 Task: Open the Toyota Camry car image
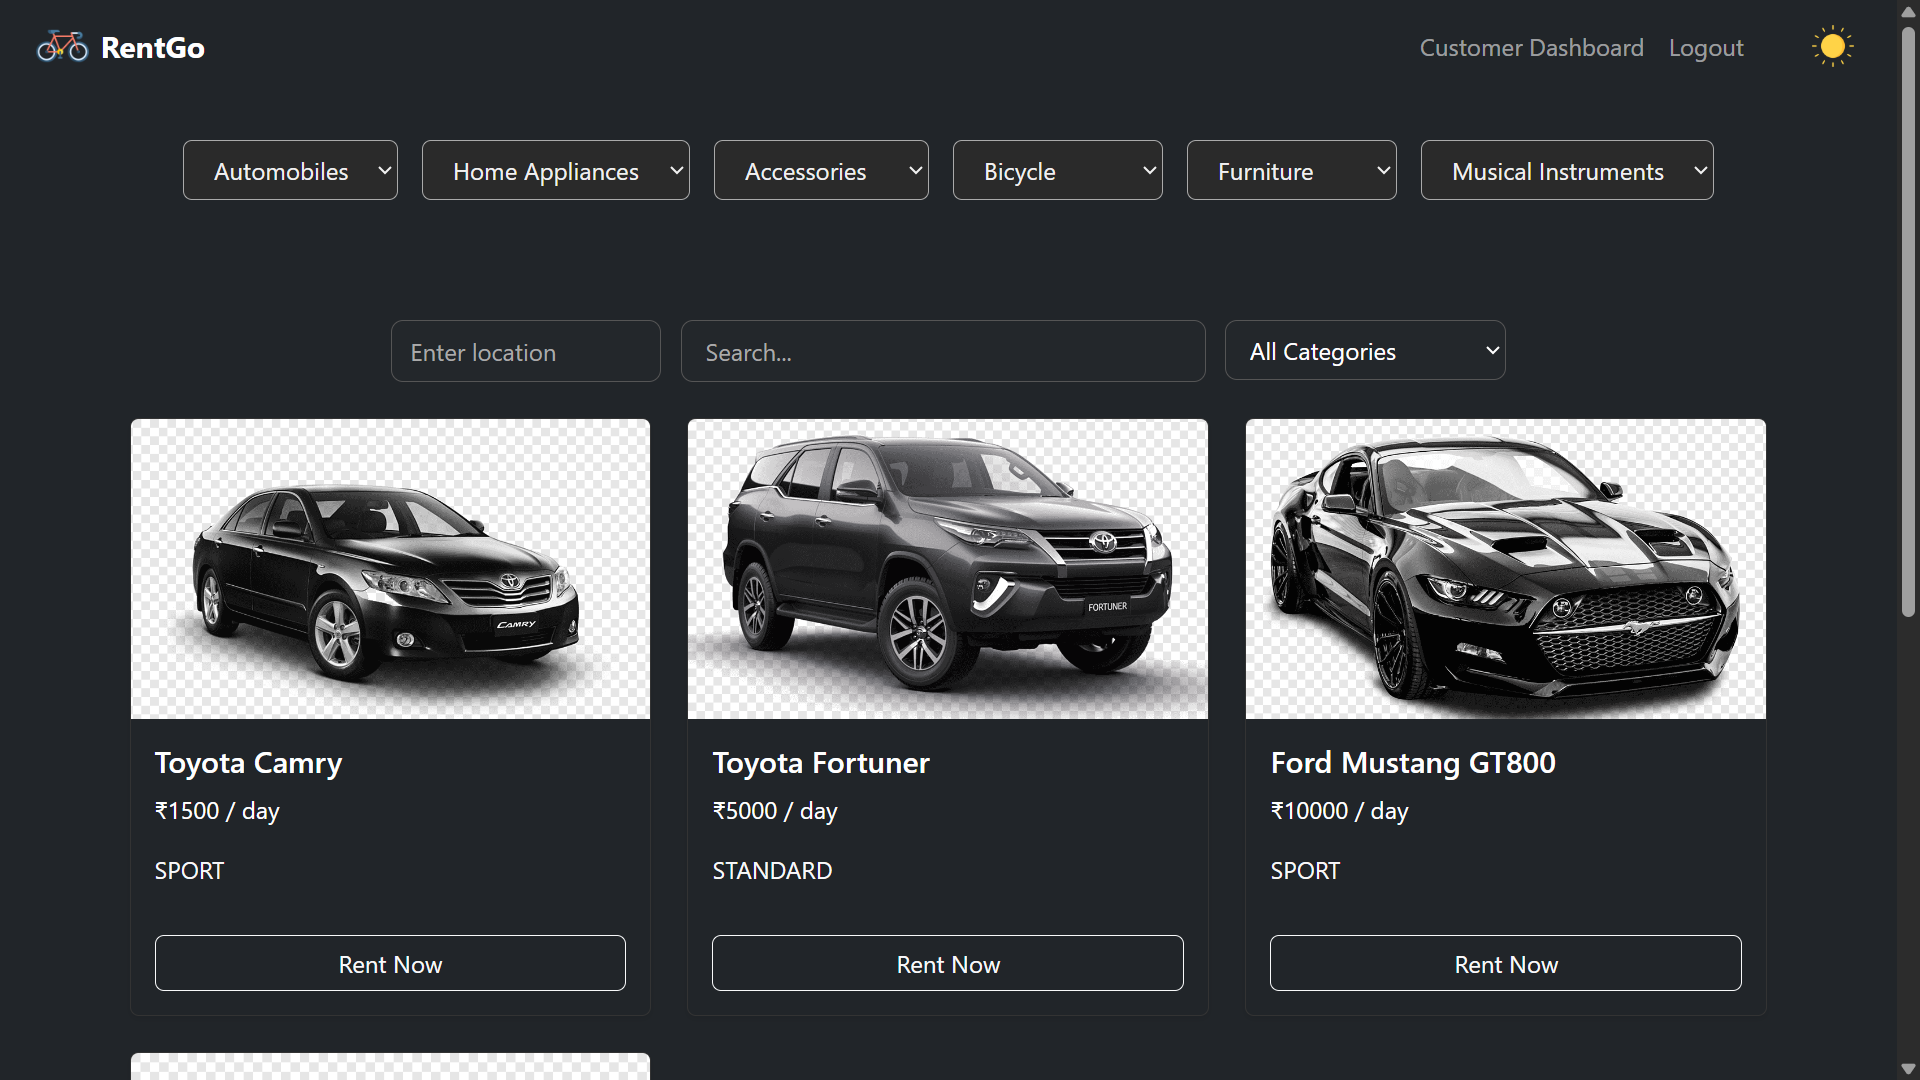(390, 569)
